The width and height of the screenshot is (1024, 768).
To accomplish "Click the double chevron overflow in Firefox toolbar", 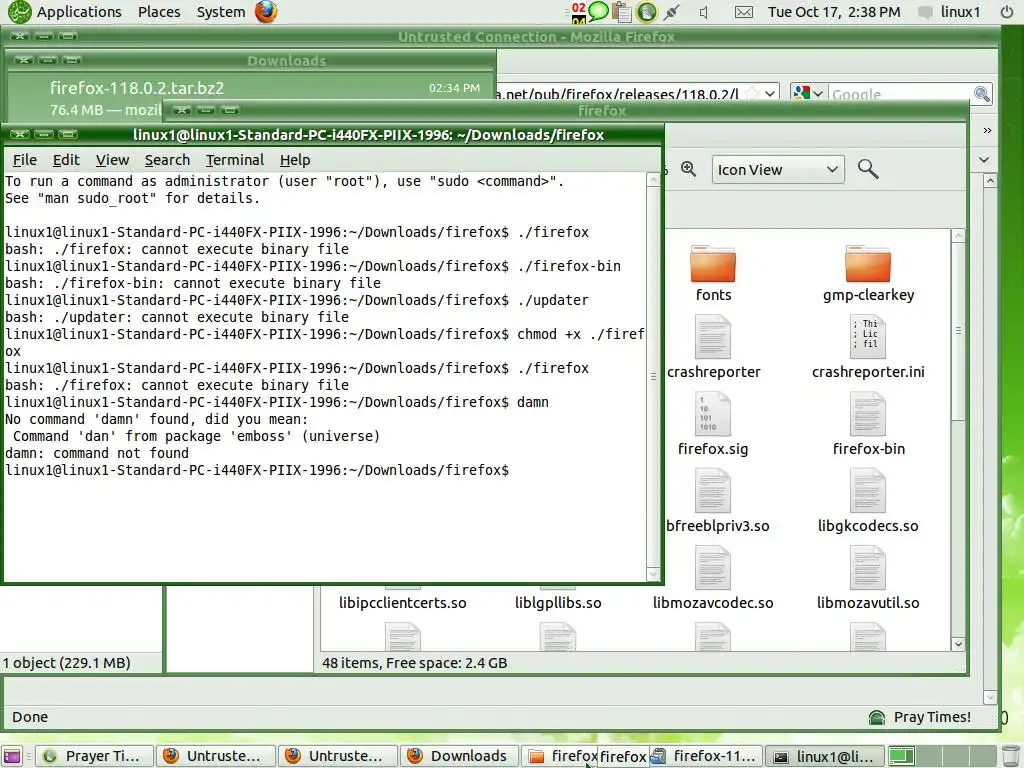I will coord(987,131).
